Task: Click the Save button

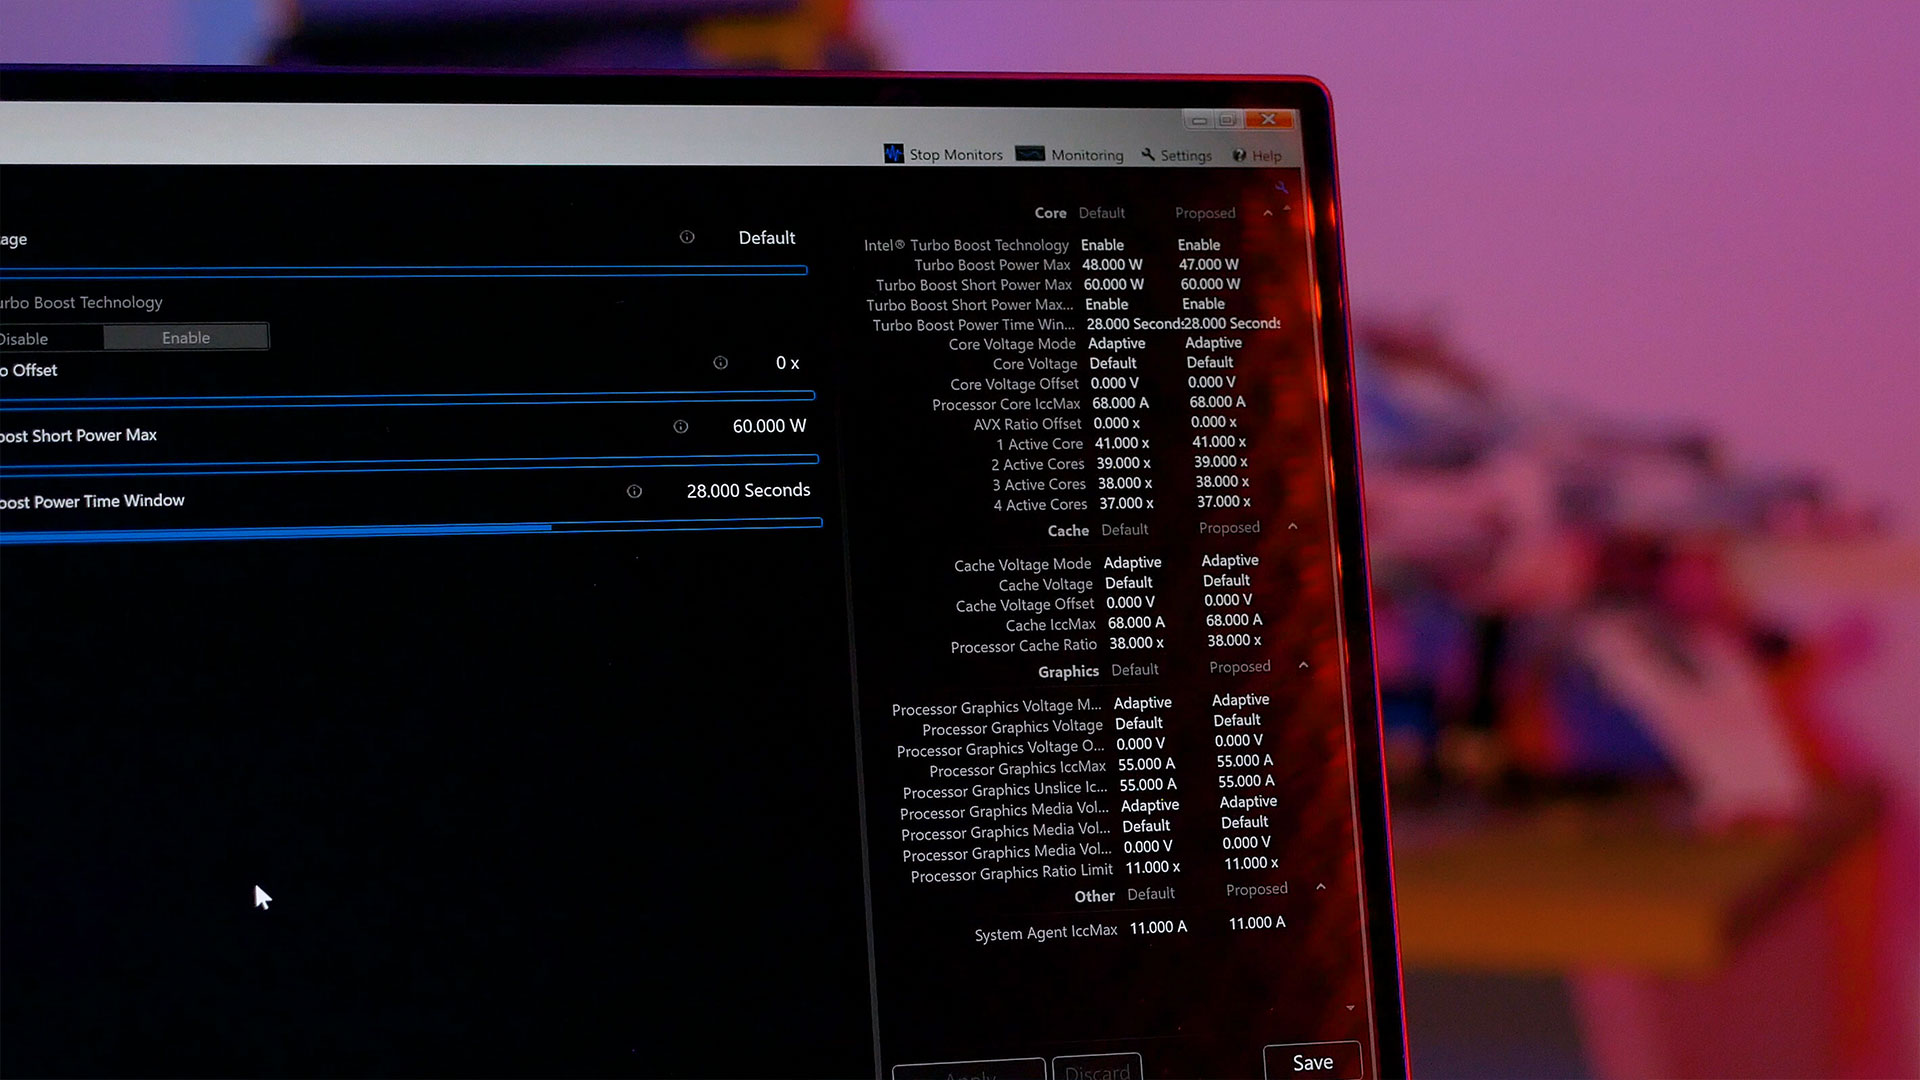Action: point(1312,1062)
